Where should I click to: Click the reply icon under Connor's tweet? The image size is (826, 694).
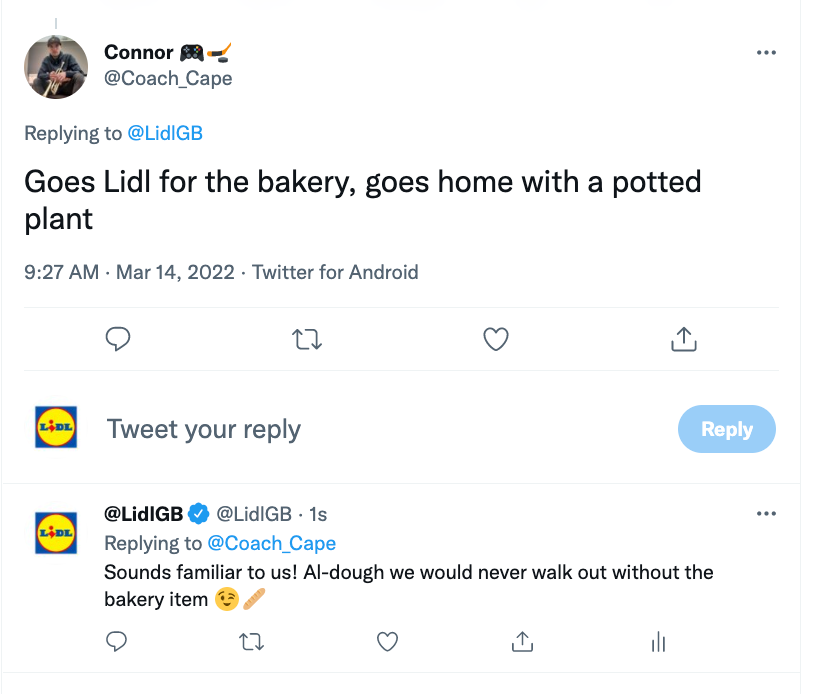tap(117, 339)
